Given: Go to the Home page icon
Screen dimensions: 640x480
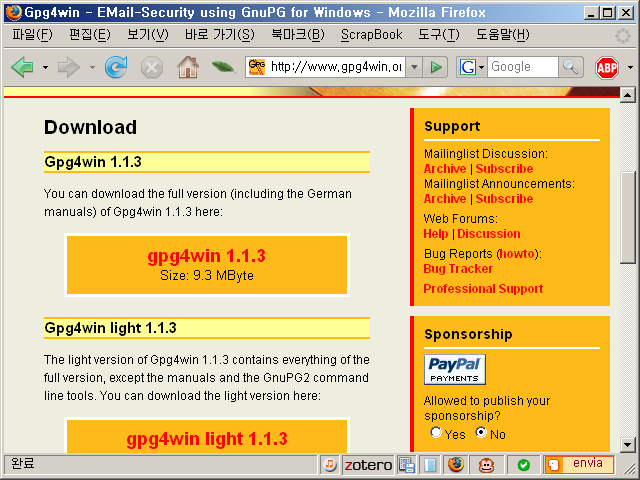Looking at the screenshot, I should pyautogui.click(x=188, y=67).
